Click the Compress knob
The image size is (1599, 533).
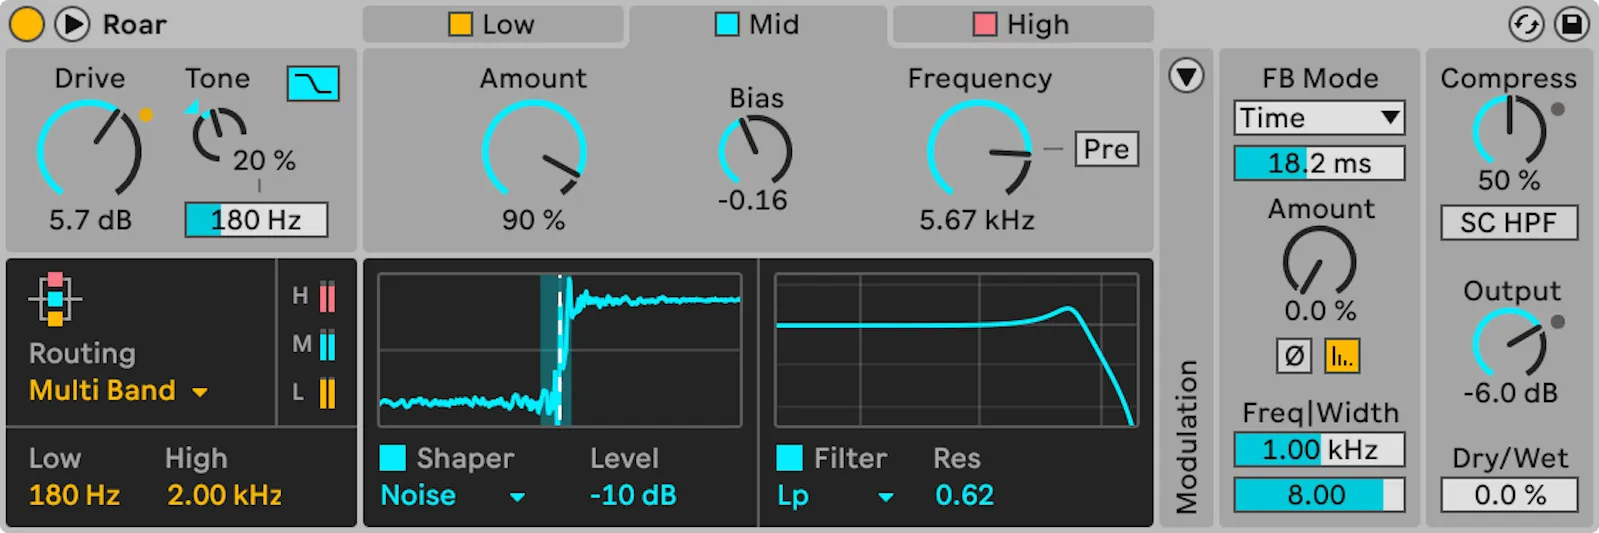(1509, 130)
